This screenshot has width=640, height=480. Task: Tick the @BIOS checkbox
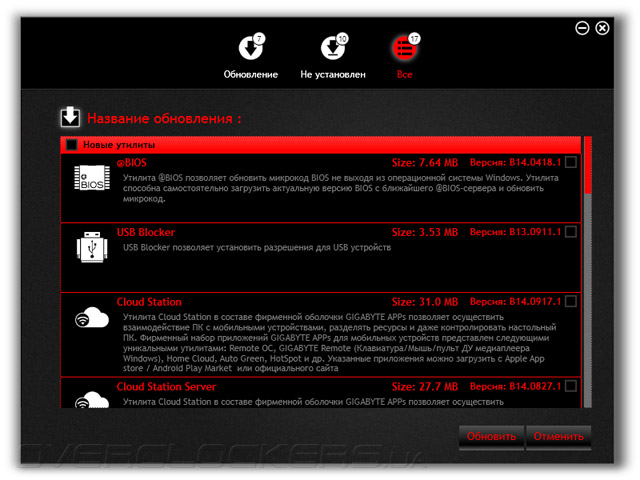571,162
